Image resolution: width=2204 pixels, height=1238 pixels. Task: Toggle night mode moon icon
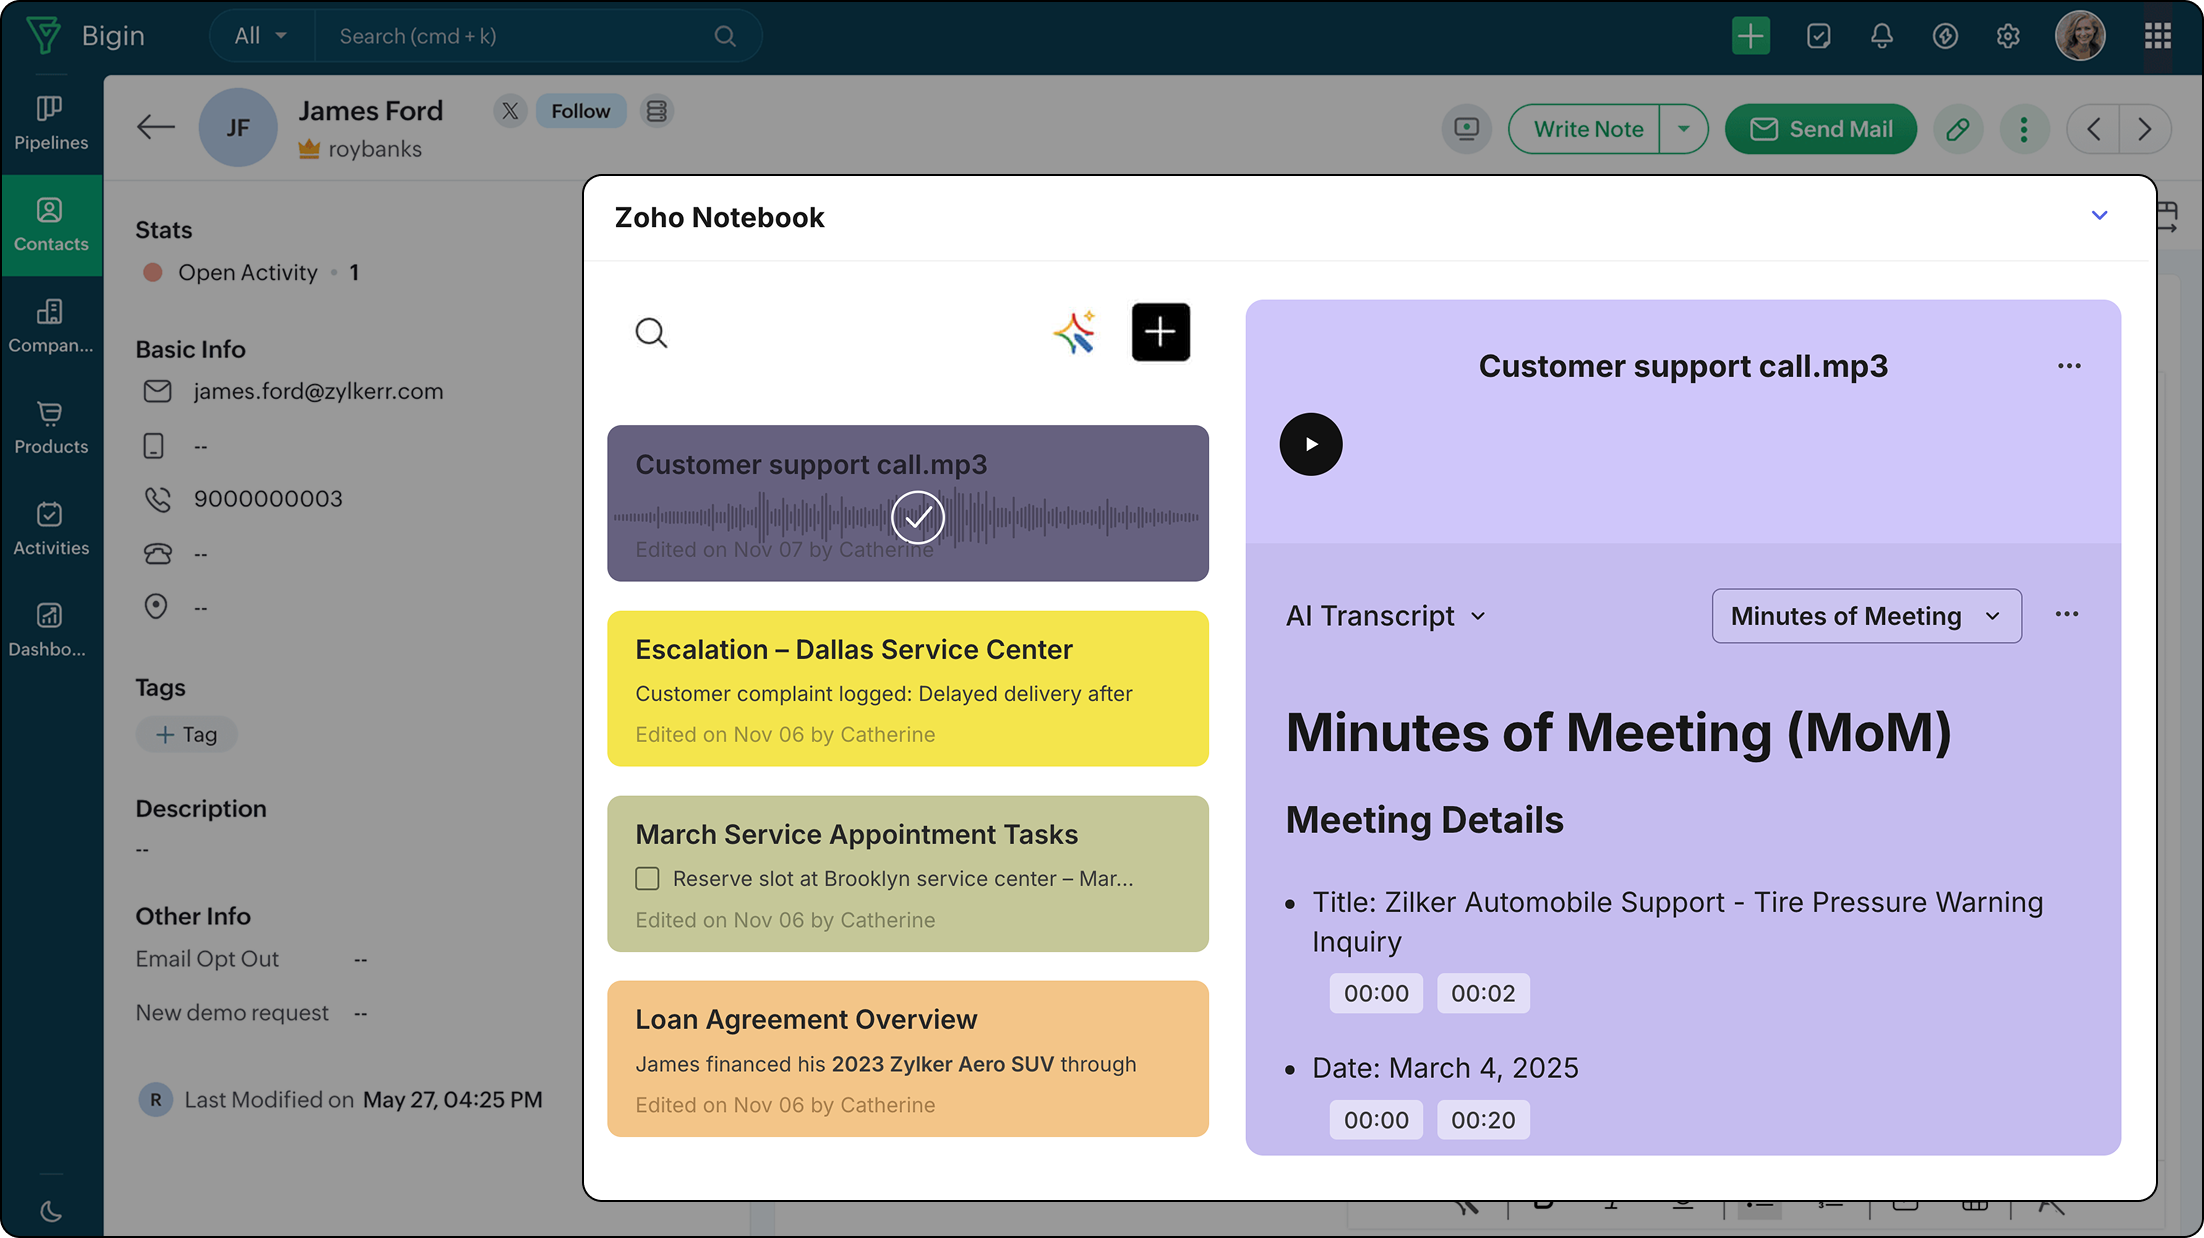[51, 1211]
